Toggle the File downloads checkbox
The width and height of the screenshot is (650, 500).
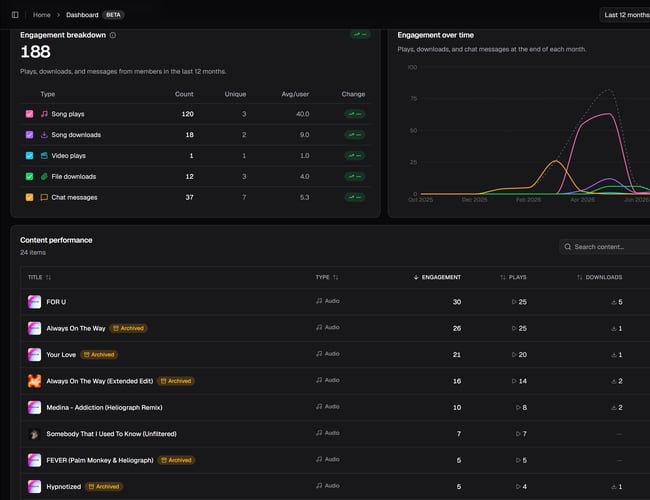coord(29,177)
